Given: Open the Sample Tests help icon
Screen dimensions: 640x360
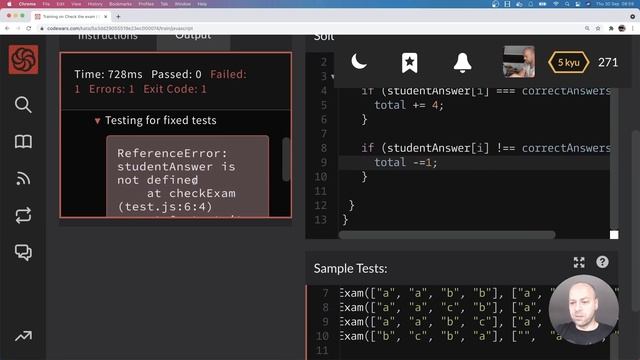Looking at the screenshot, I should 602,262.
